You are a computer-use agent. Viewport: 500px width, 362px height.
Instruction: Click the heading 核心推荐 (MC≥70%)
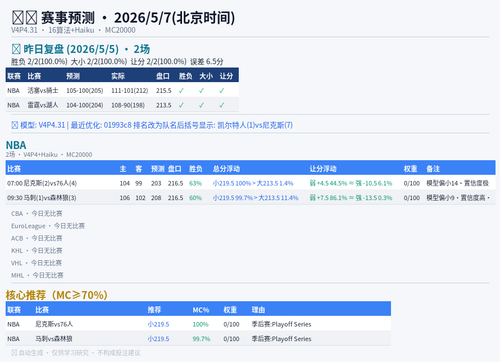(x=57, y=295)
